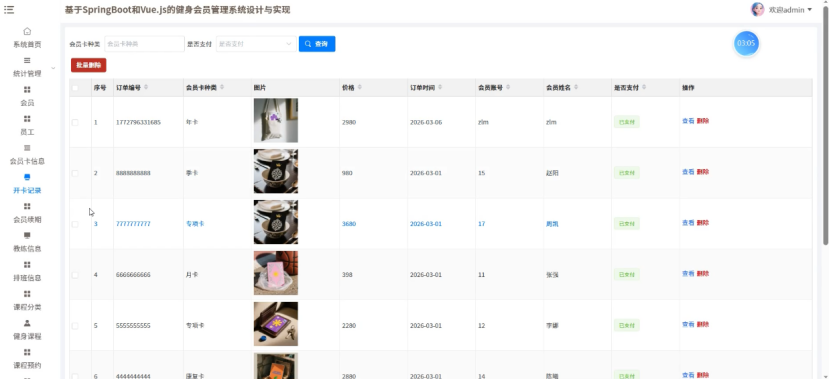Sort by the 会员卡种类 column arrows
The width and height of the screenshot is (829, 379).
click(x=222, y=87)
